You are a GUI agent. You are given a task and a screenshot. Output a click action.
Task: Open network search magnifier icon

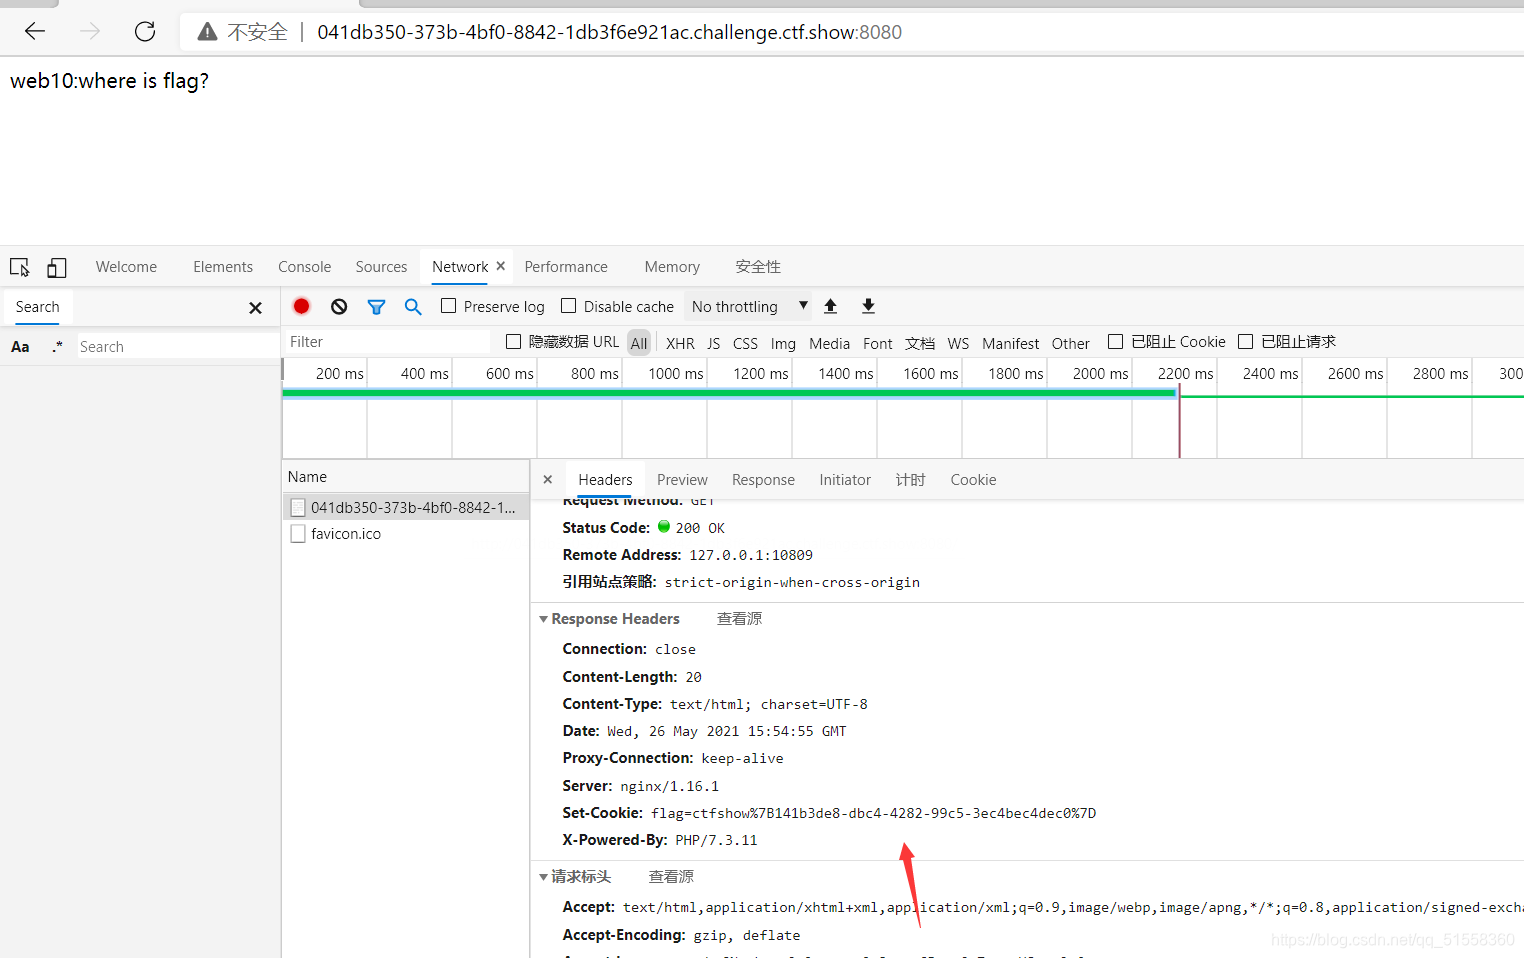pos(413,307)
